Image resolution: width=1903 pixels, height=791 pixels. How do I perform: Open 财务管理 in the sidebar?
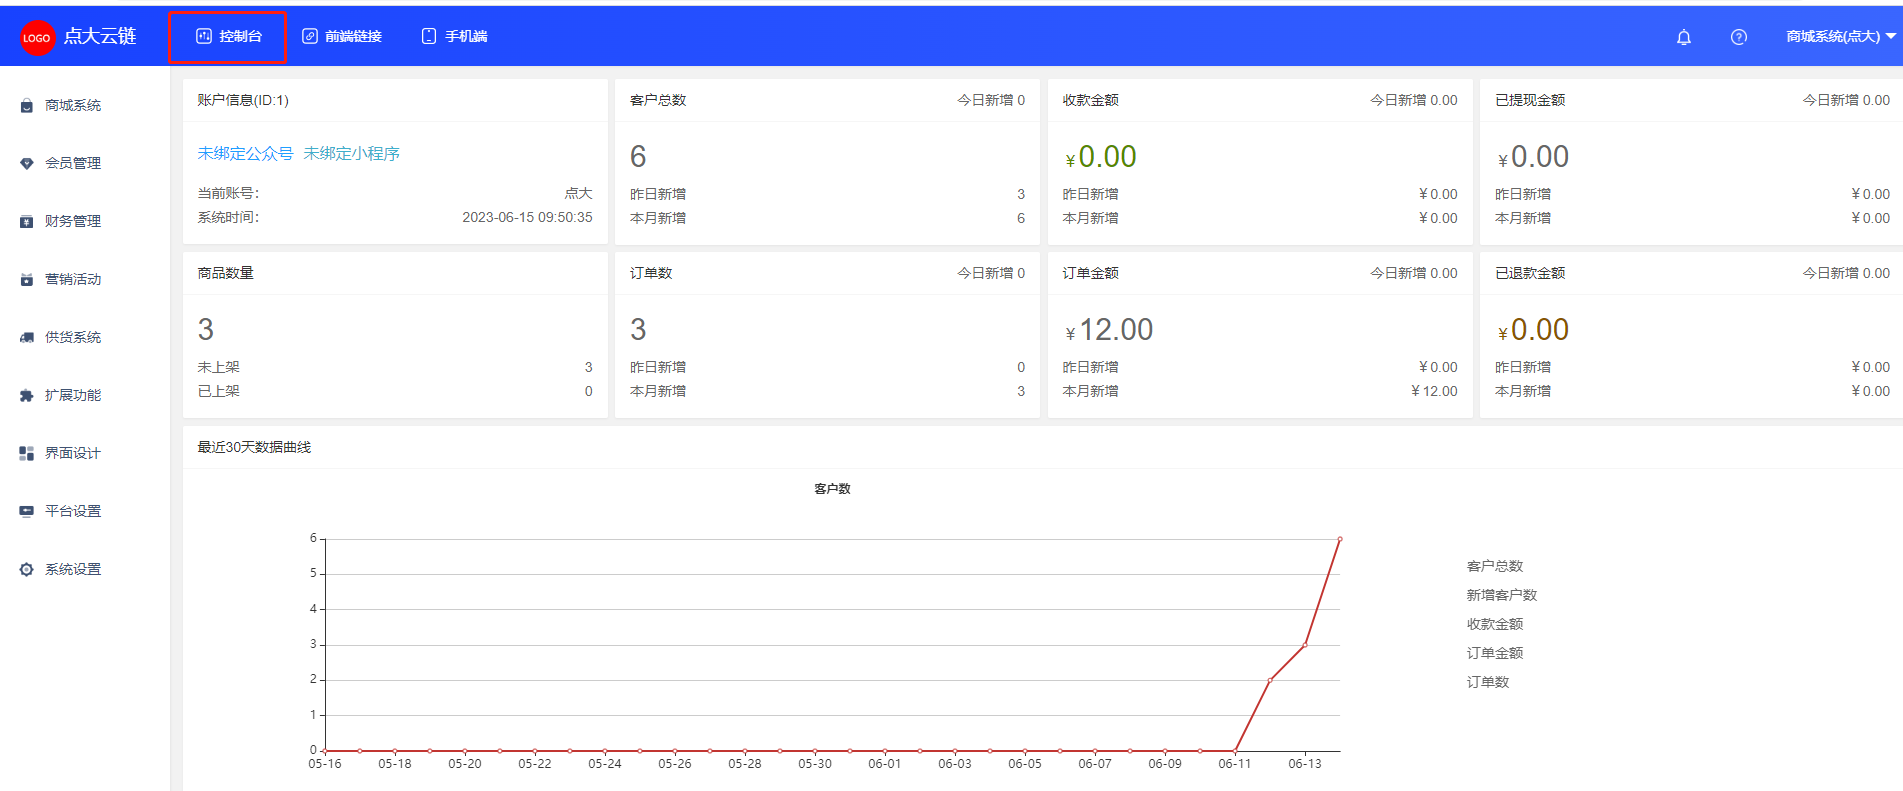[73, 221]
